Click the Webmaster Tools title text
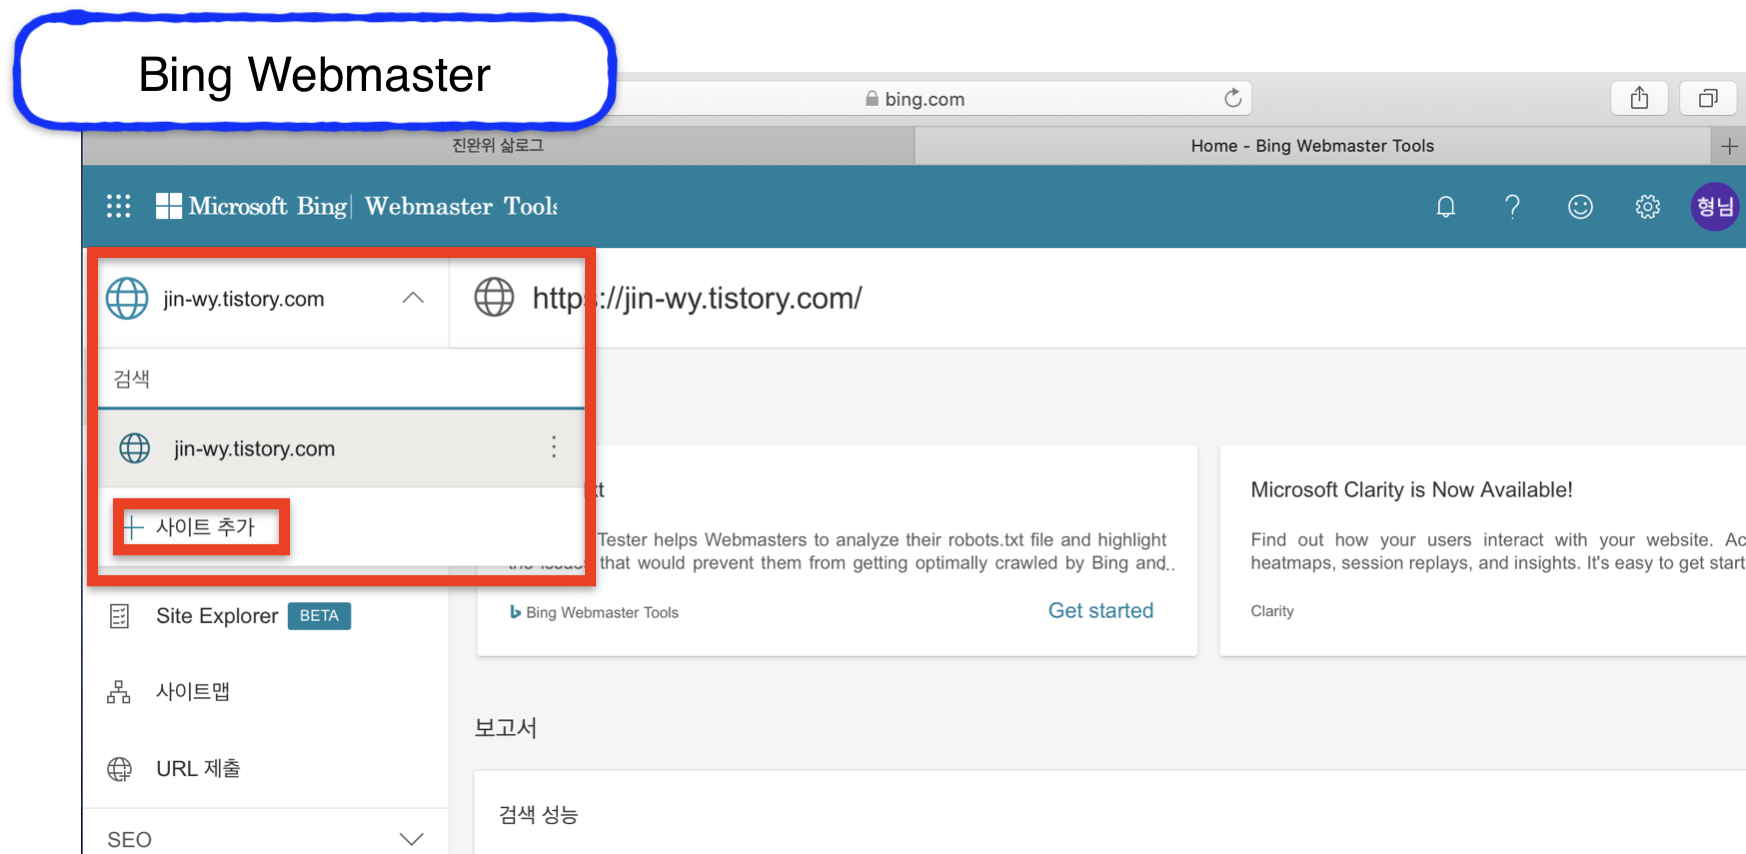Image resolution: width=1746 pixels, height=854 pixels. coord(461,206)
